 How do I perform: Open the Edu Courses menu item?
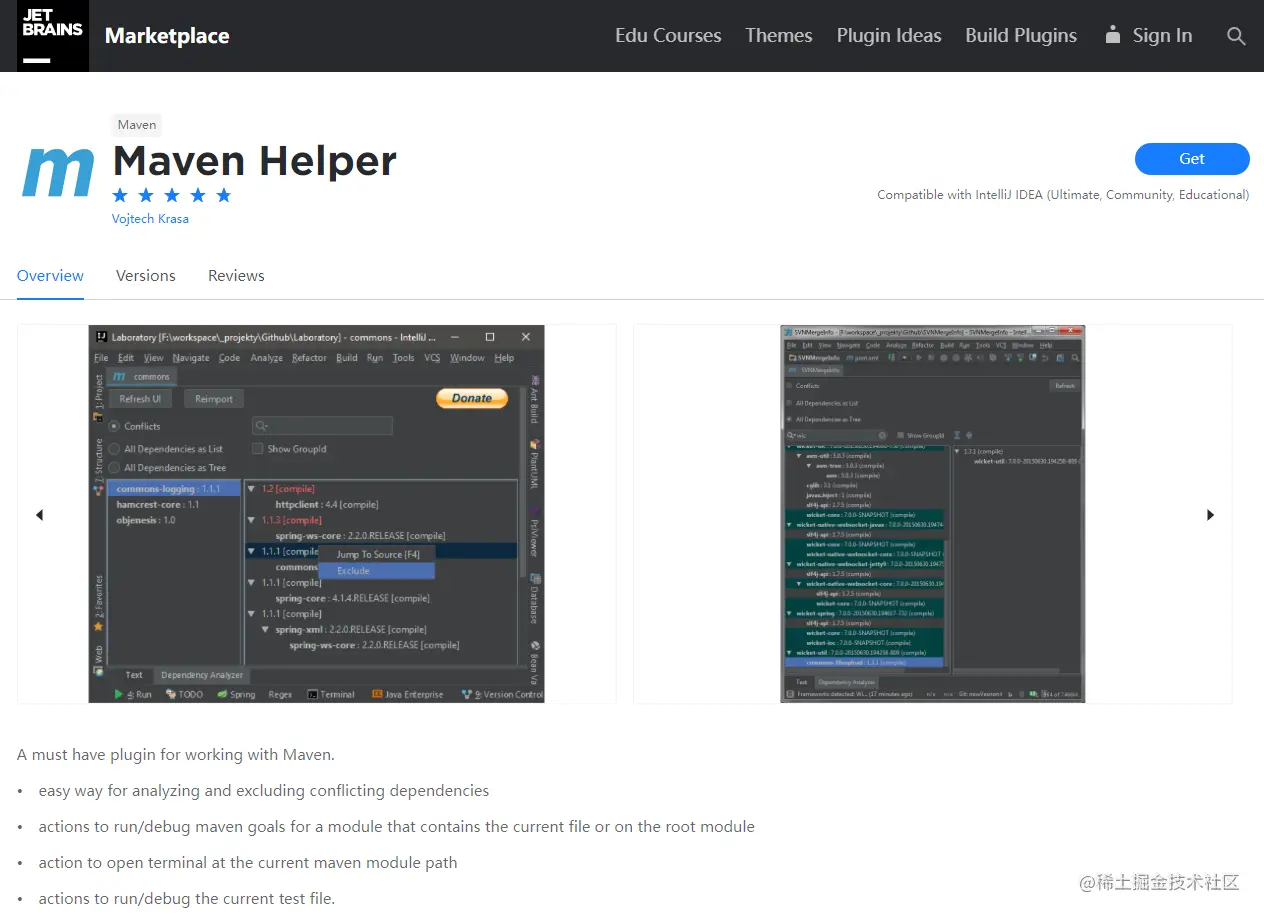(x=668, y=36)
